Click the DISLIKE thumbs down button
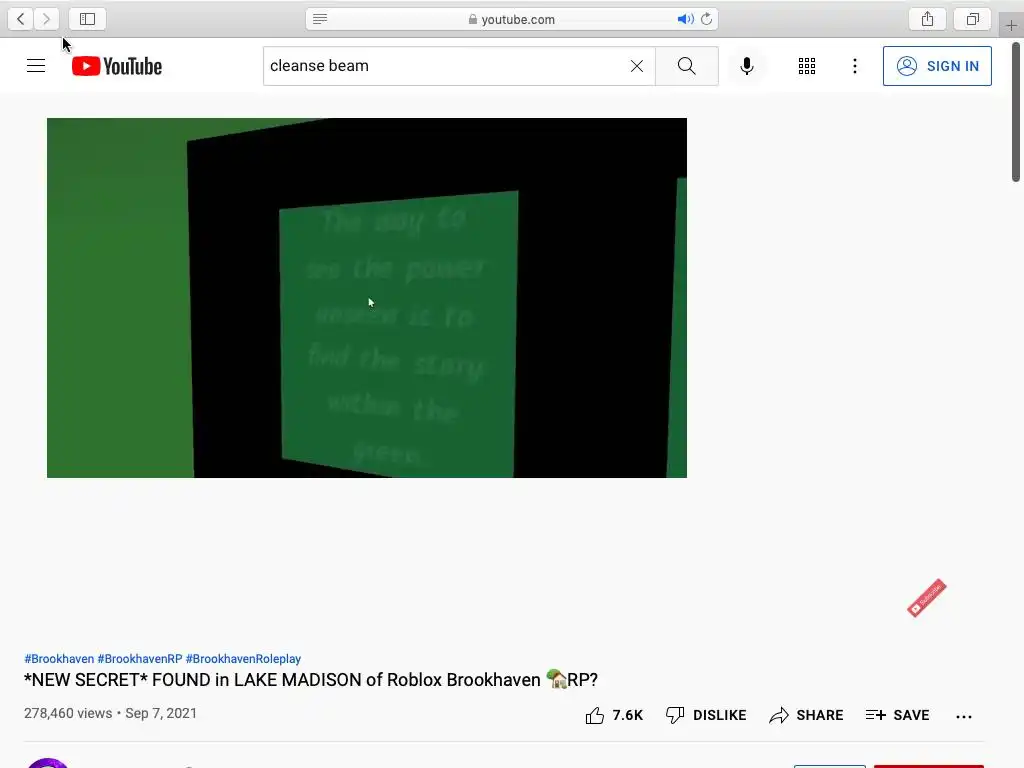 coord(706,716)
